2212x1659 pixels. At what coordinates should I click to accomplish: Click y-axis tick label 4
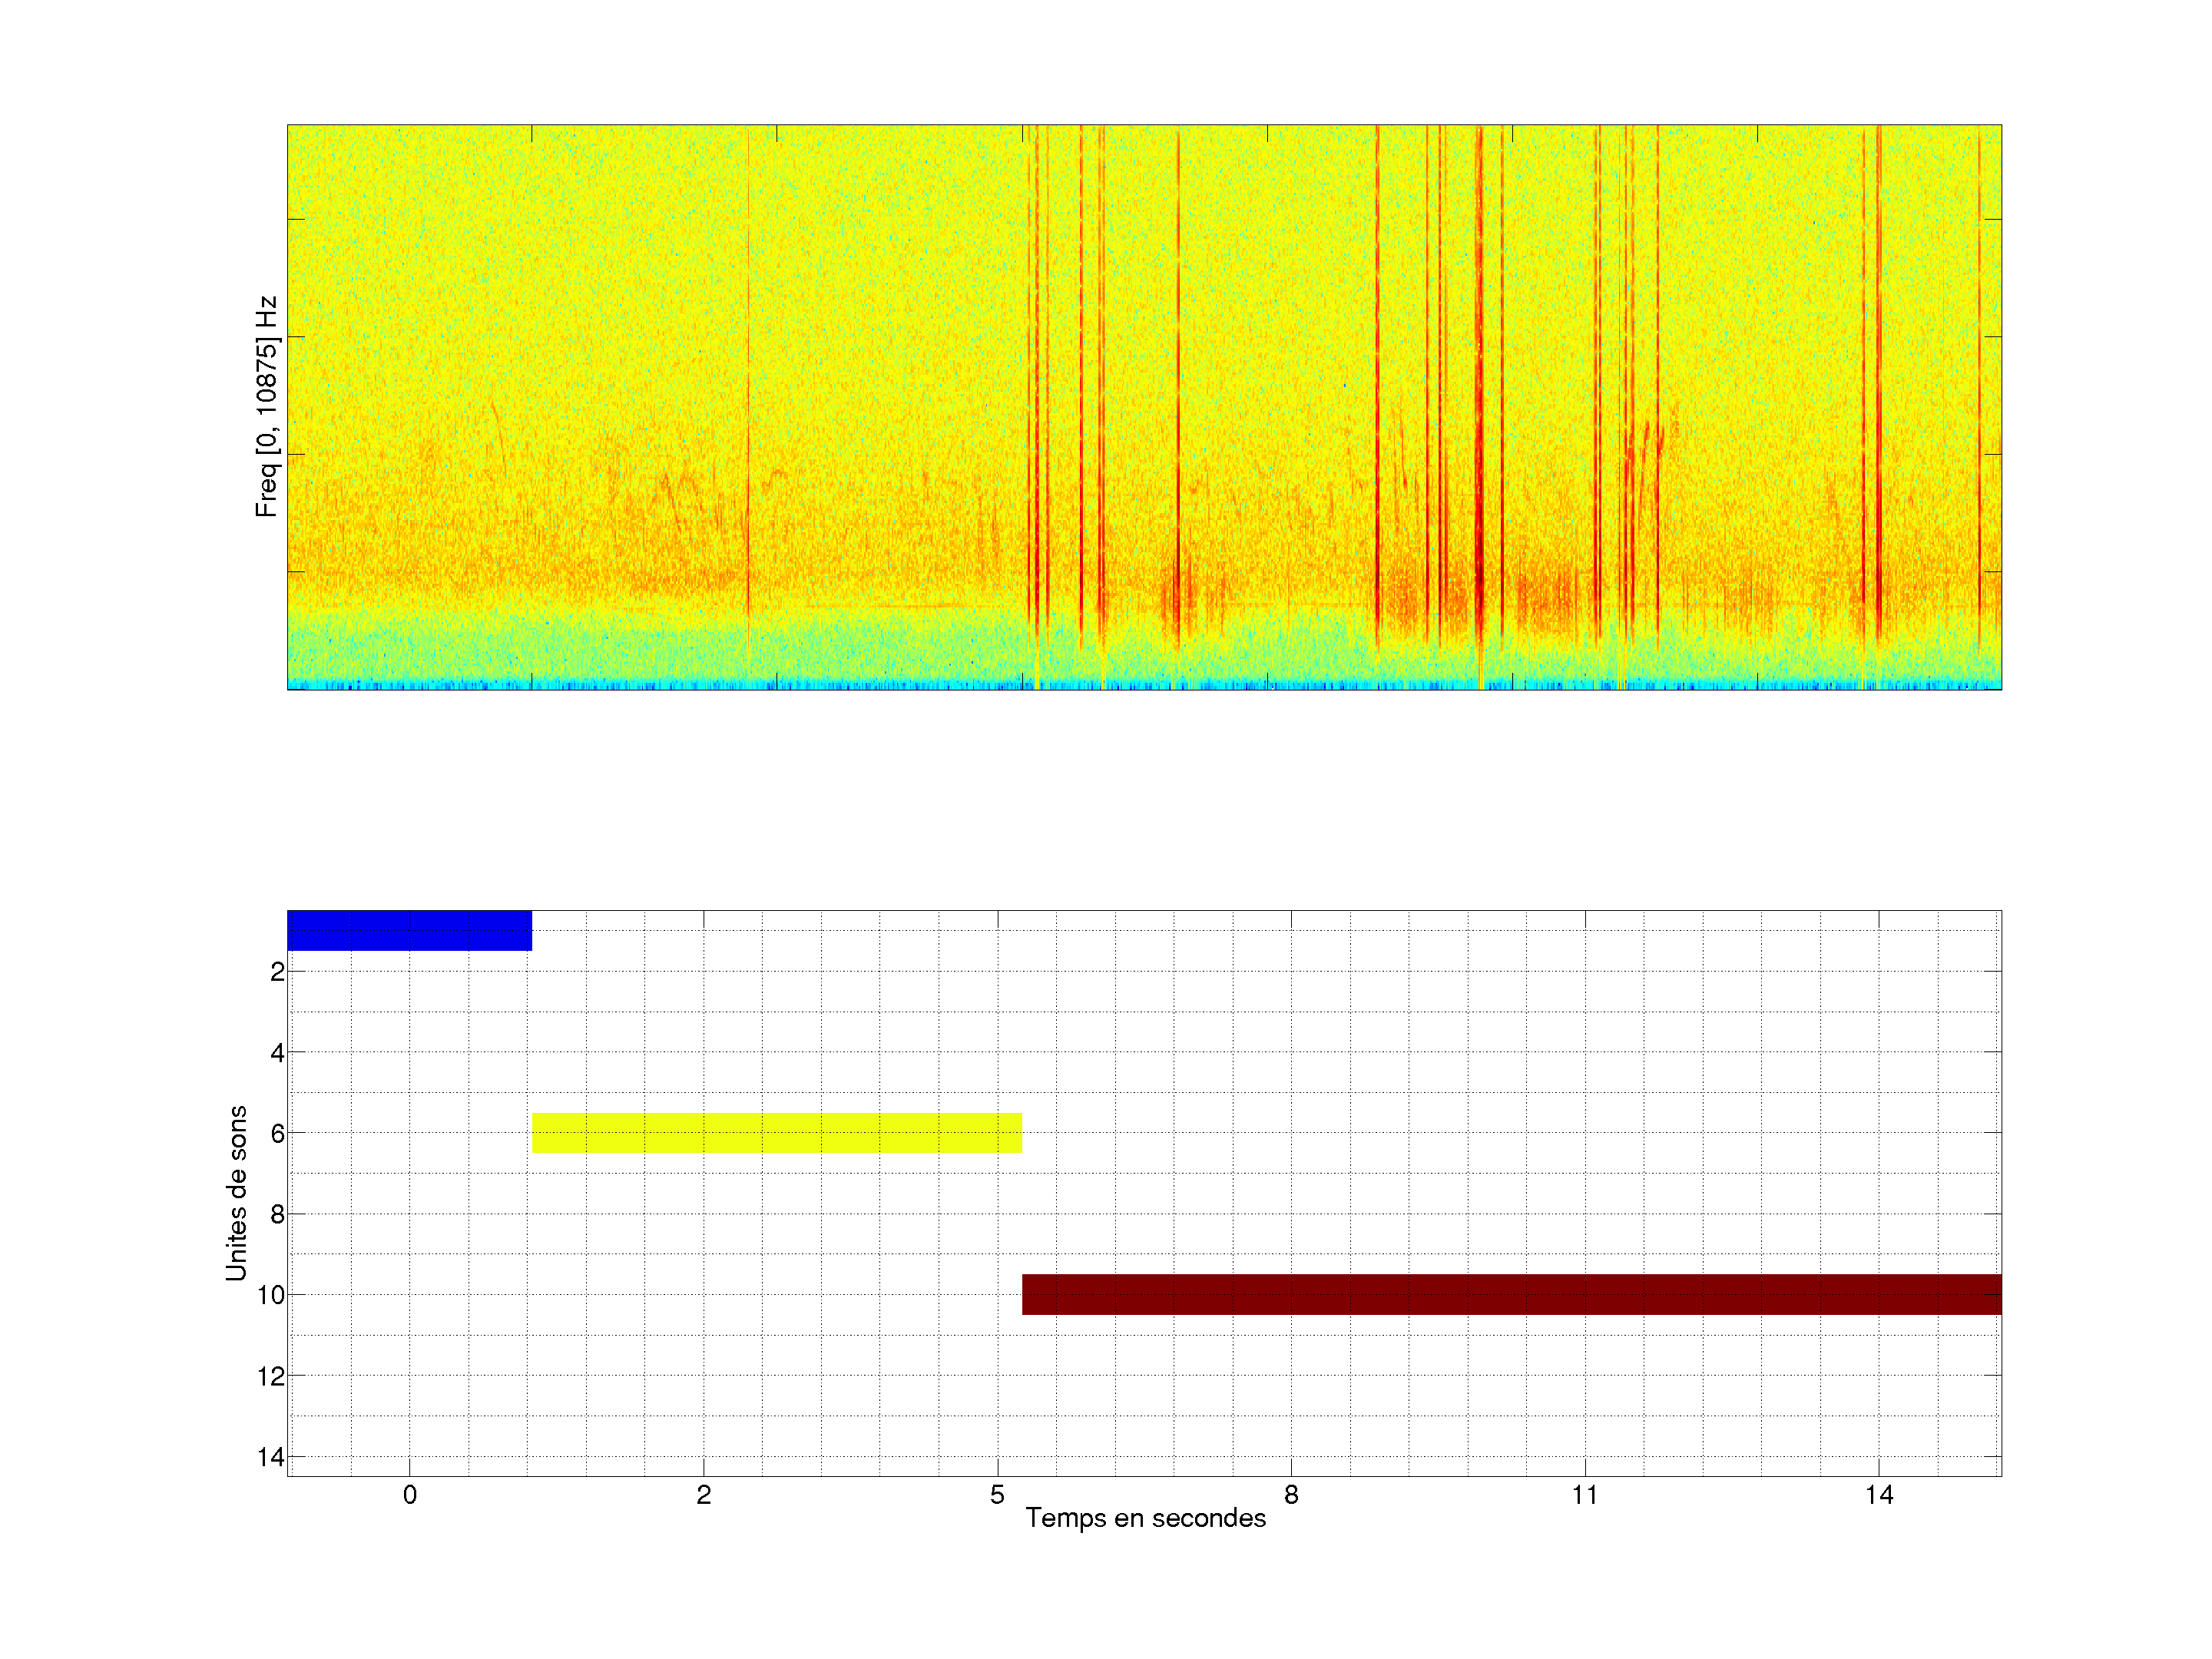(277, 1052)
